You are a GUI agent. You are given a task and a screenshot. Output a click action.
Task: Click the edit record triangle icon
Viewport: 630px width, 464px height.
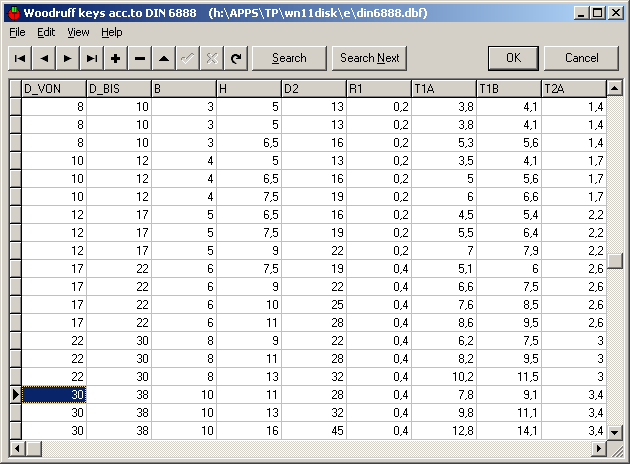(x=164, y=58)
